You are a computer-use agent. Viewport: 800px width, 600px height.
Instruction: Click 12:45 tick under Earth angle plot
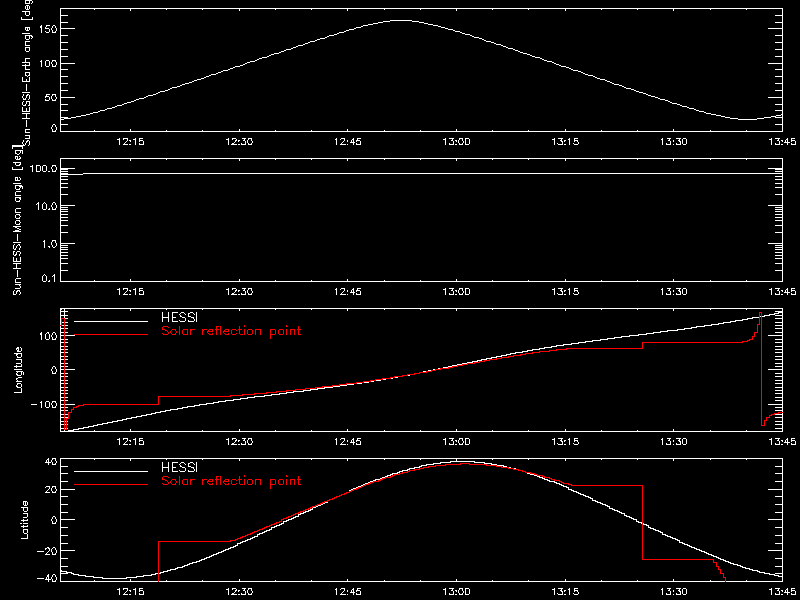pos(347,142)
